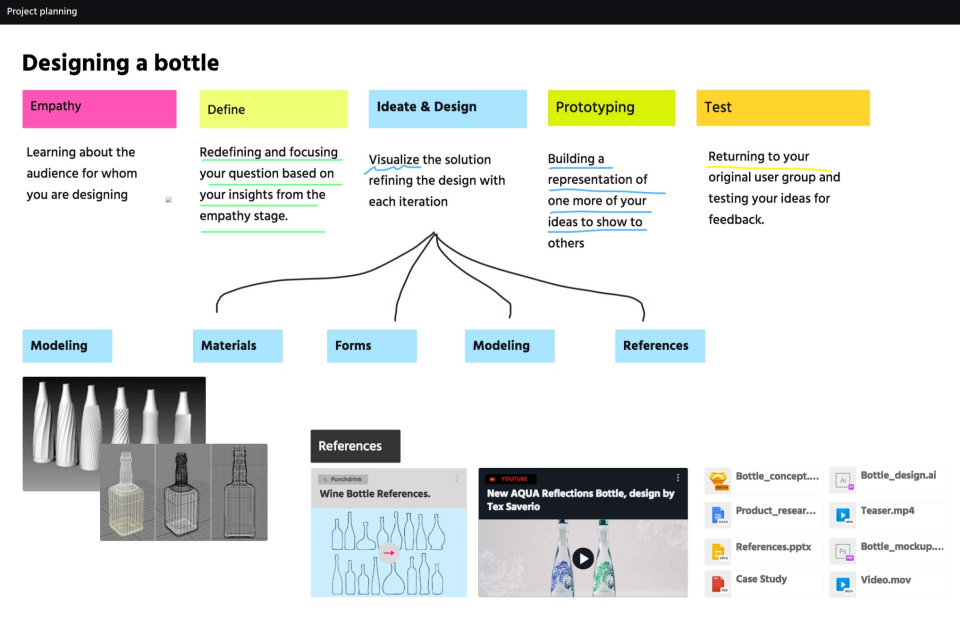Select the pink Empathy sticky note
Screen dimensions: 960x618
99,108
